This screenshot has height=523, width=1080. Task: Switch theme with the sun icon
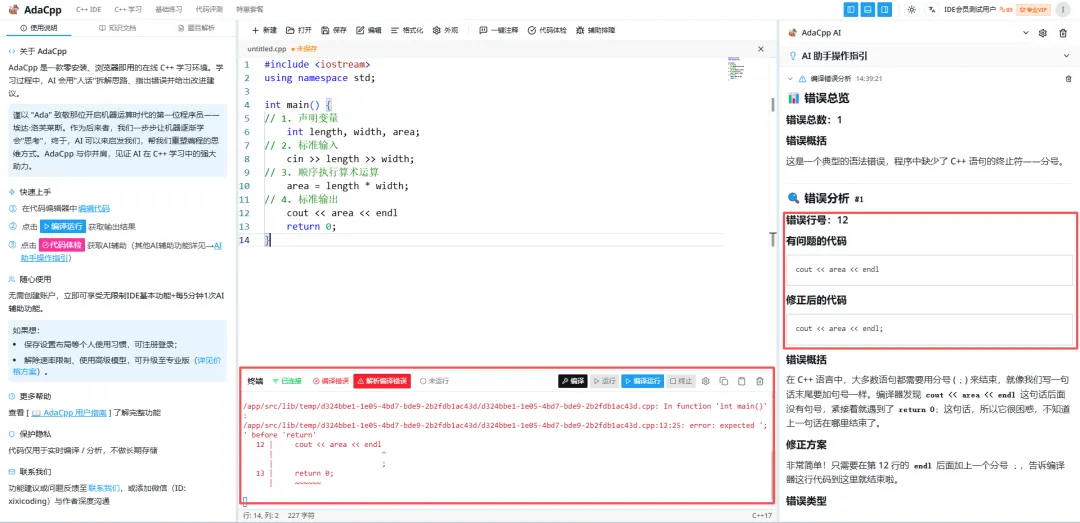tap(912, 10)
